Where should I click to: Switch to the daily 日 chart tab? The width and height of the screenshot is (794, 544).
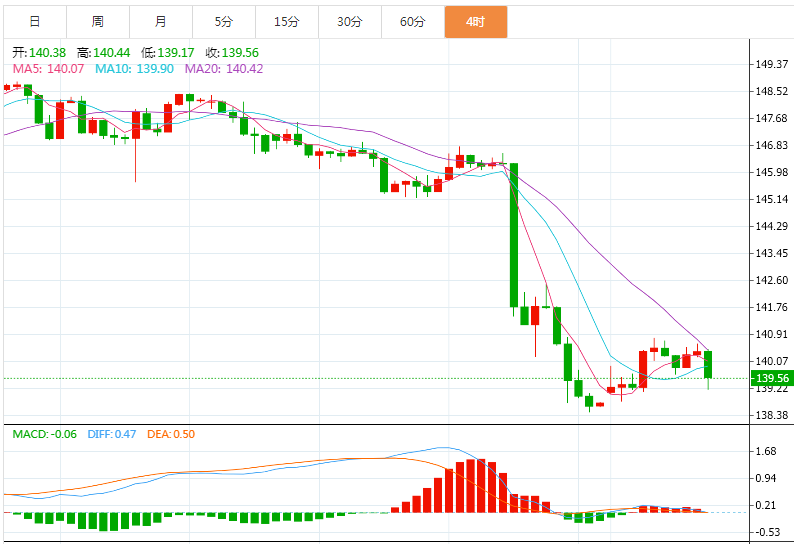(x=35, y=22)
